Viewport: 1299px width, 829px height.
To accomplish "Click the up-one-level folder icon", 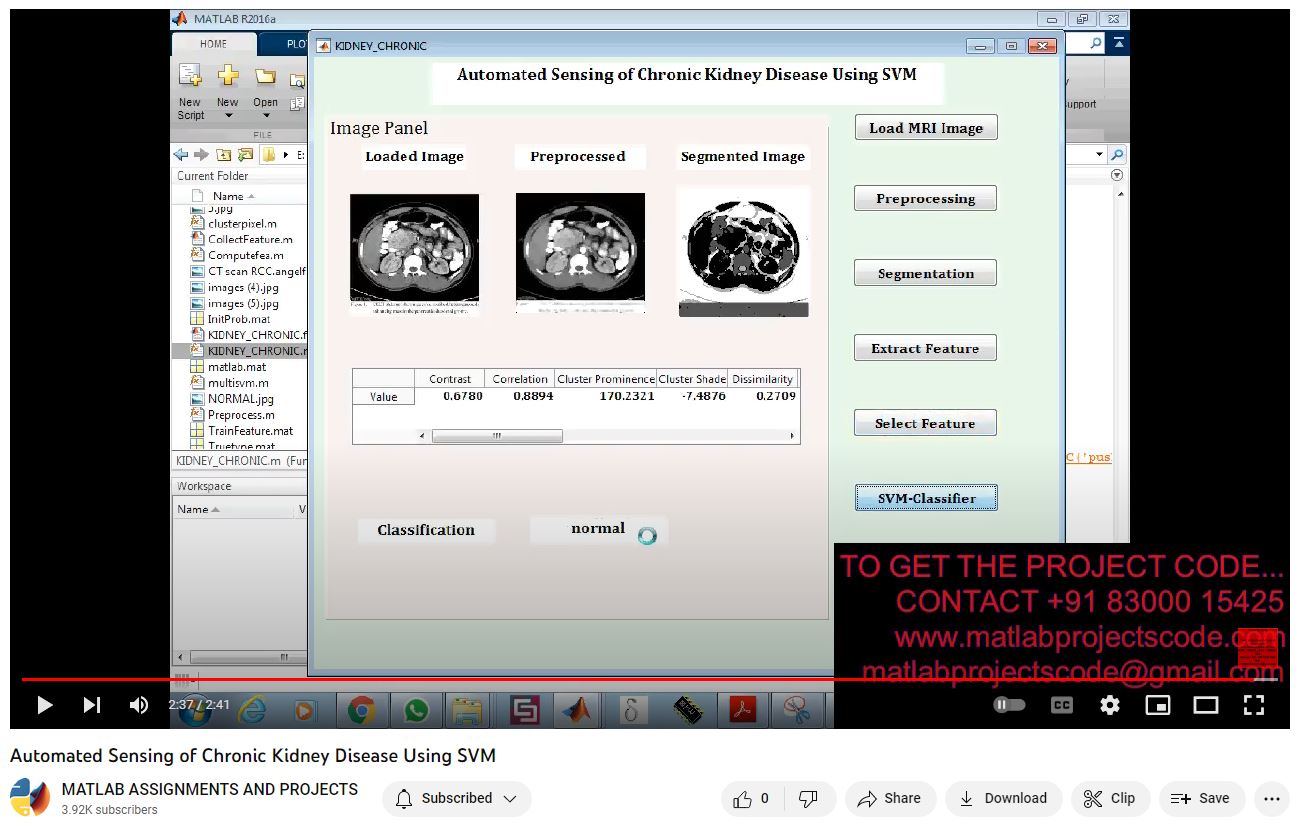I will pos(223,155).
